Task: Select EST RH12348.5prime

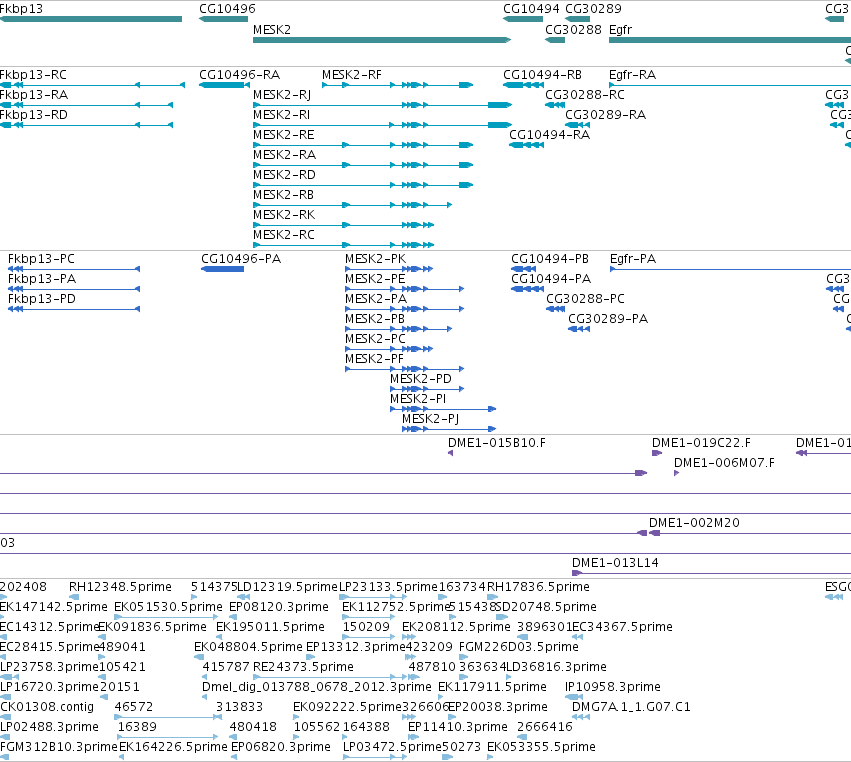Action: (120, 587)
